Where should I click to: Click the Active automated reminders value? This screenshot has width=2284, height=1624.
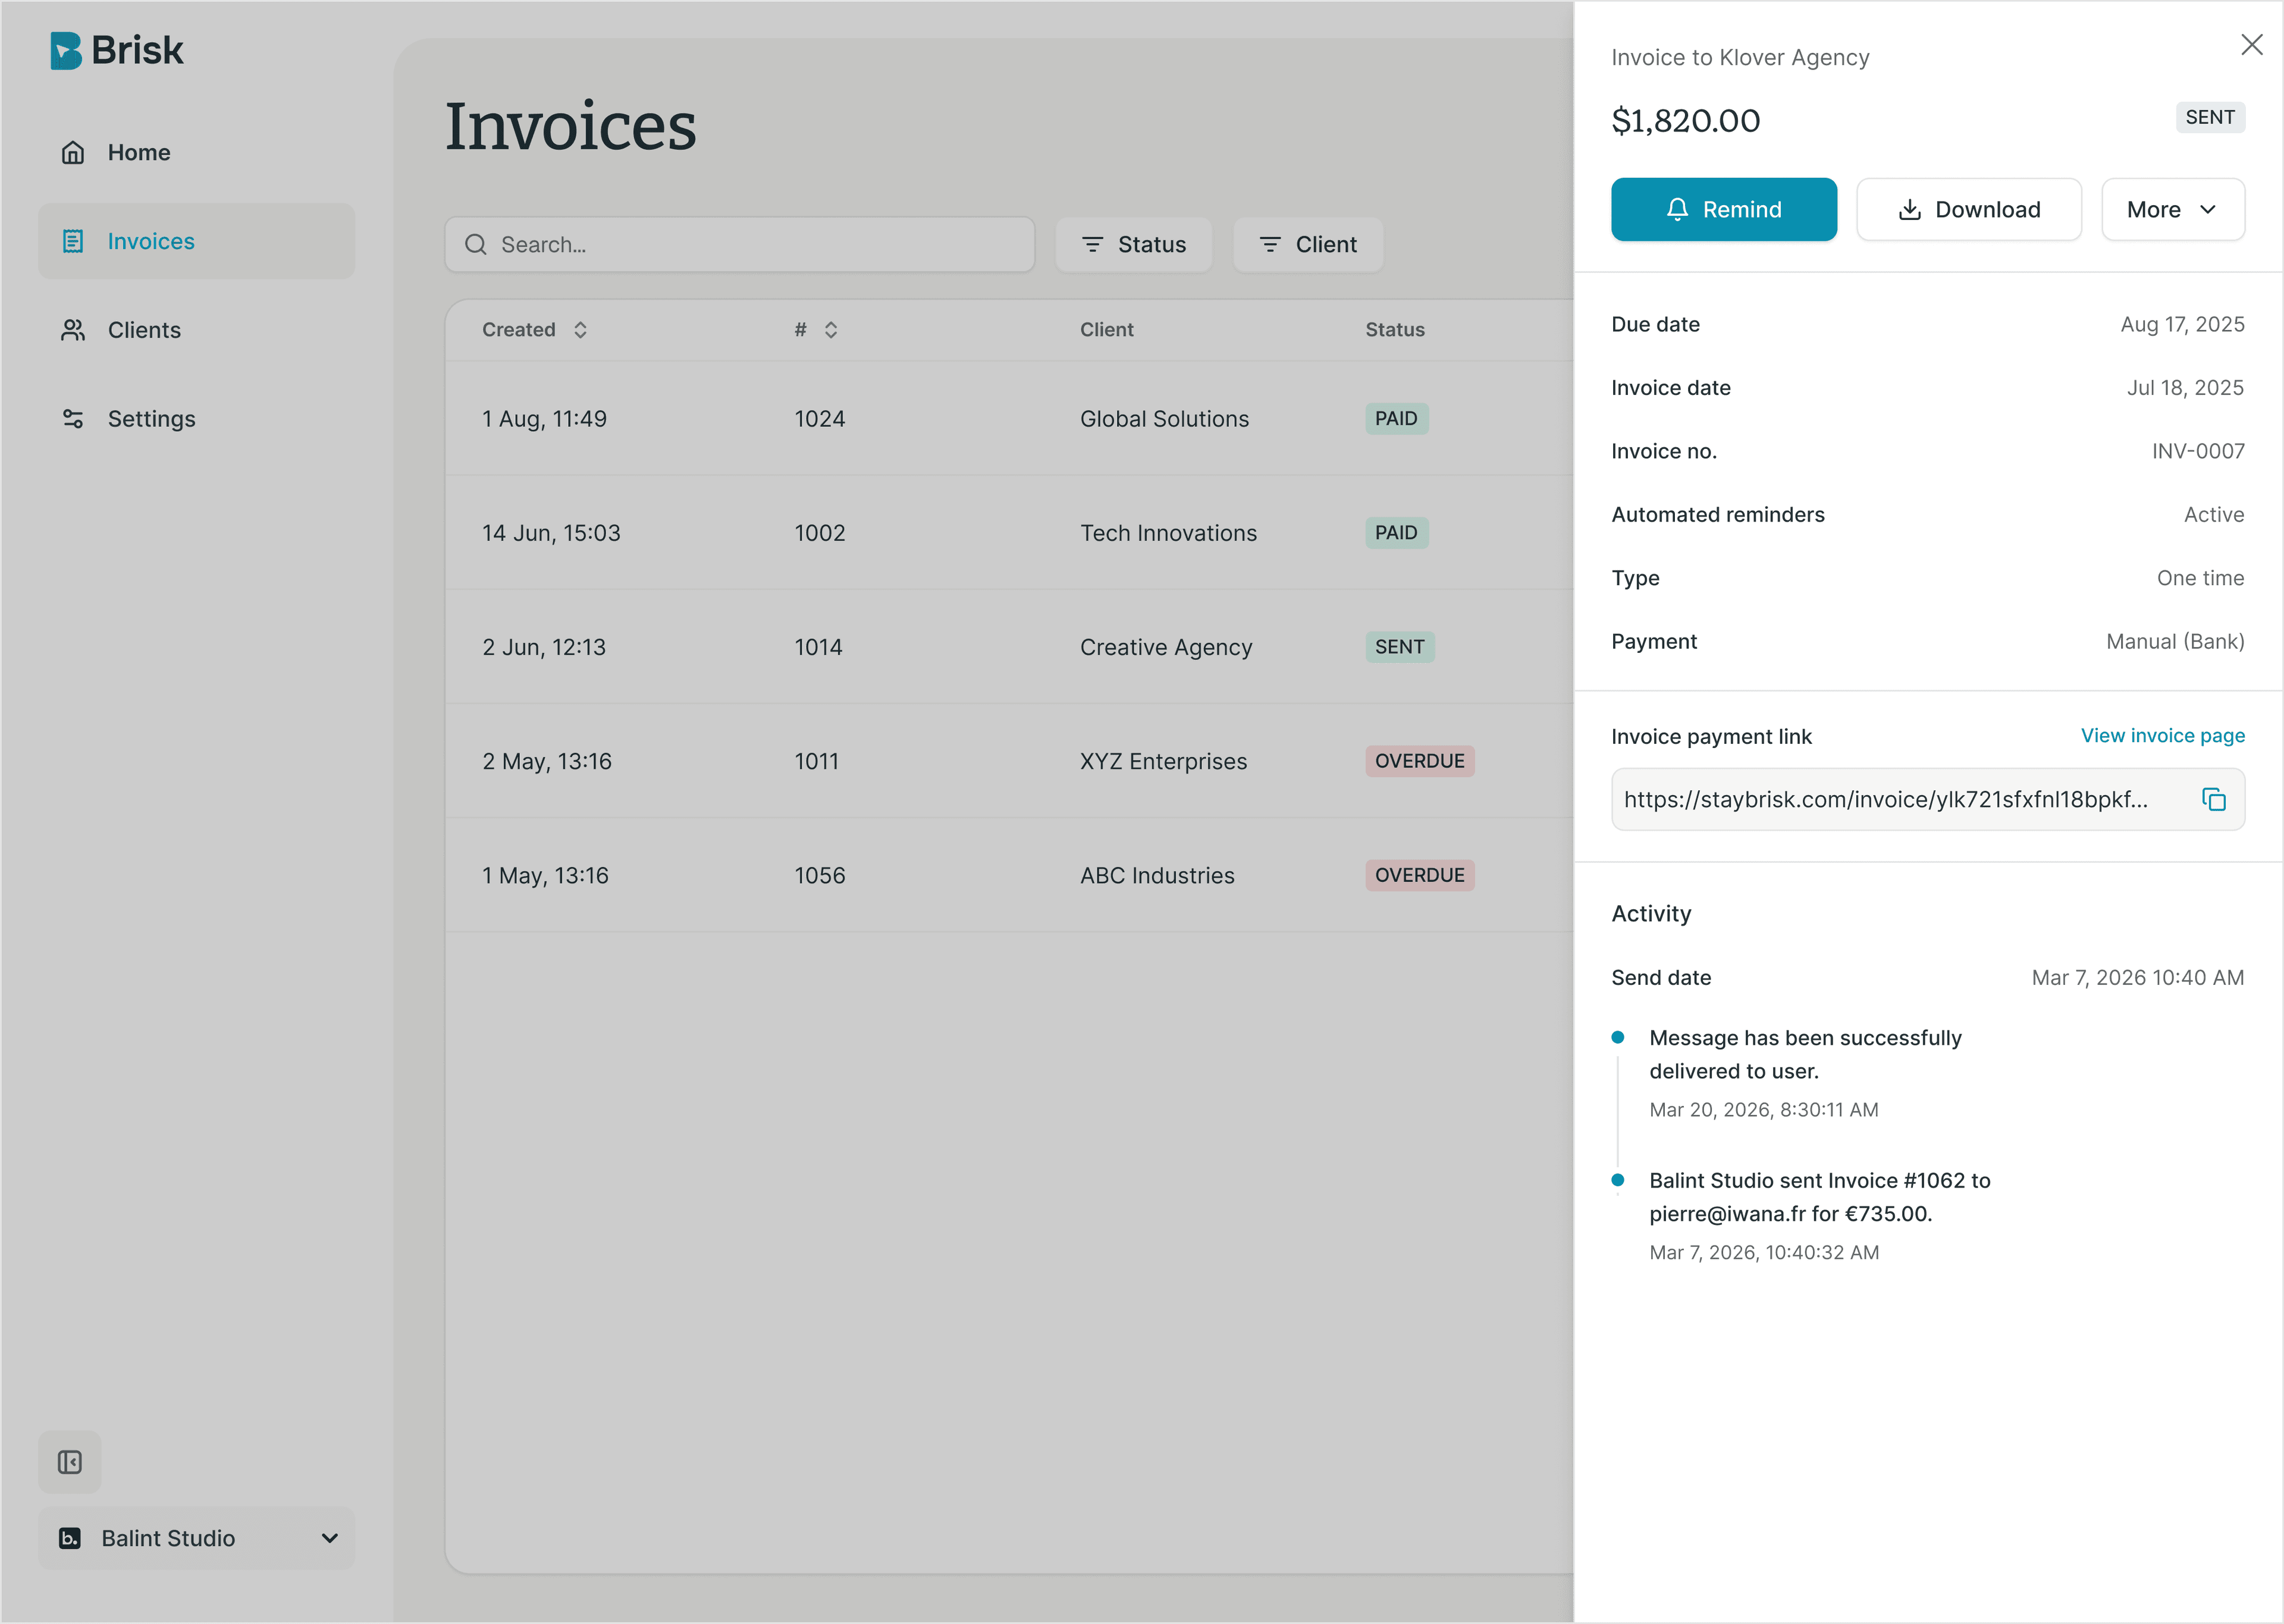(x=2214, y=514)
